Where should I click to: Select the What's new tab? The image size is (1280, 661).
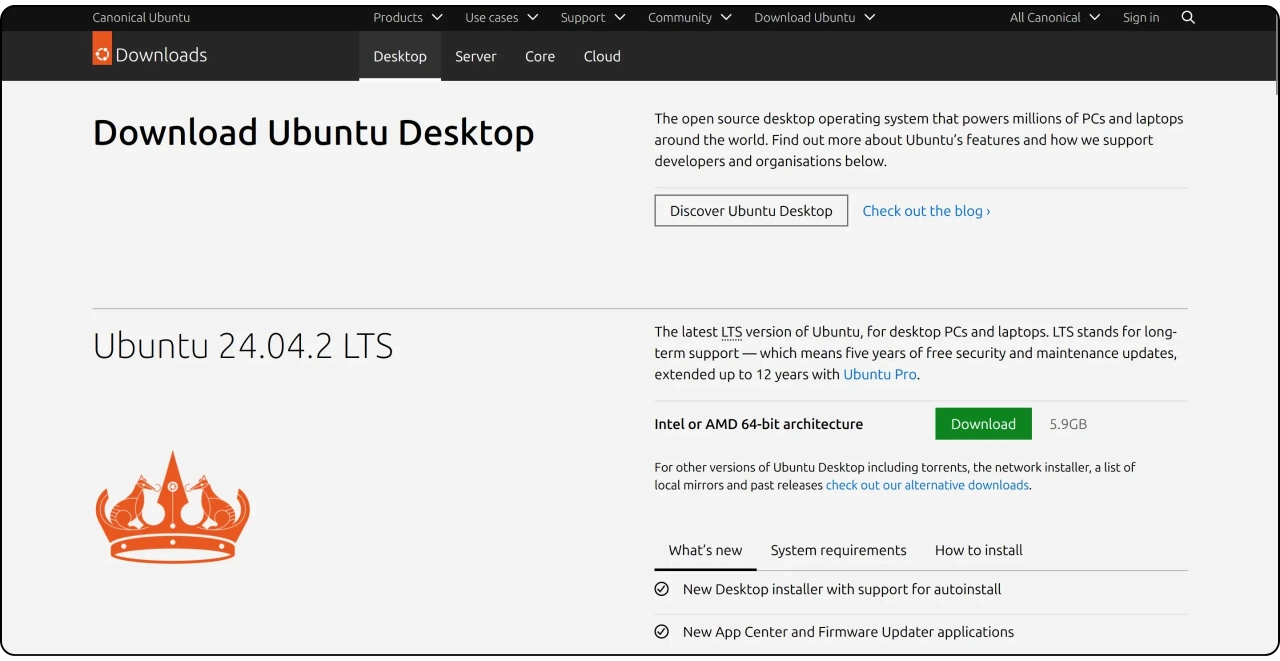705,550
